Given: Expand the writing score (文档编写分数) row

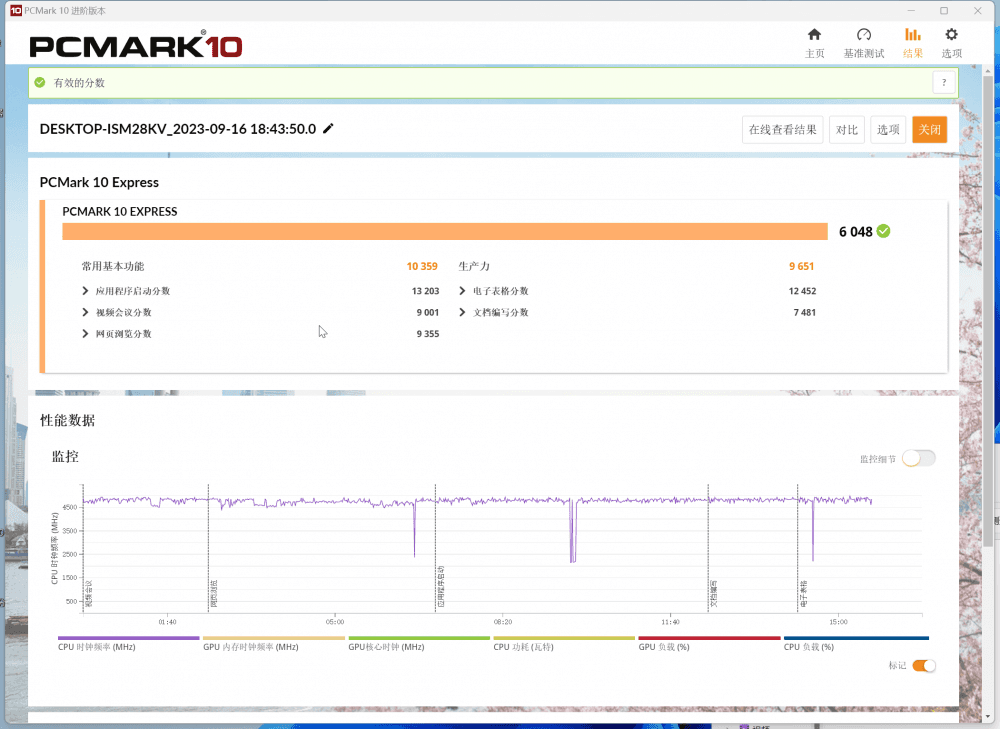Looking at the screenshot, I should (462, 312).
